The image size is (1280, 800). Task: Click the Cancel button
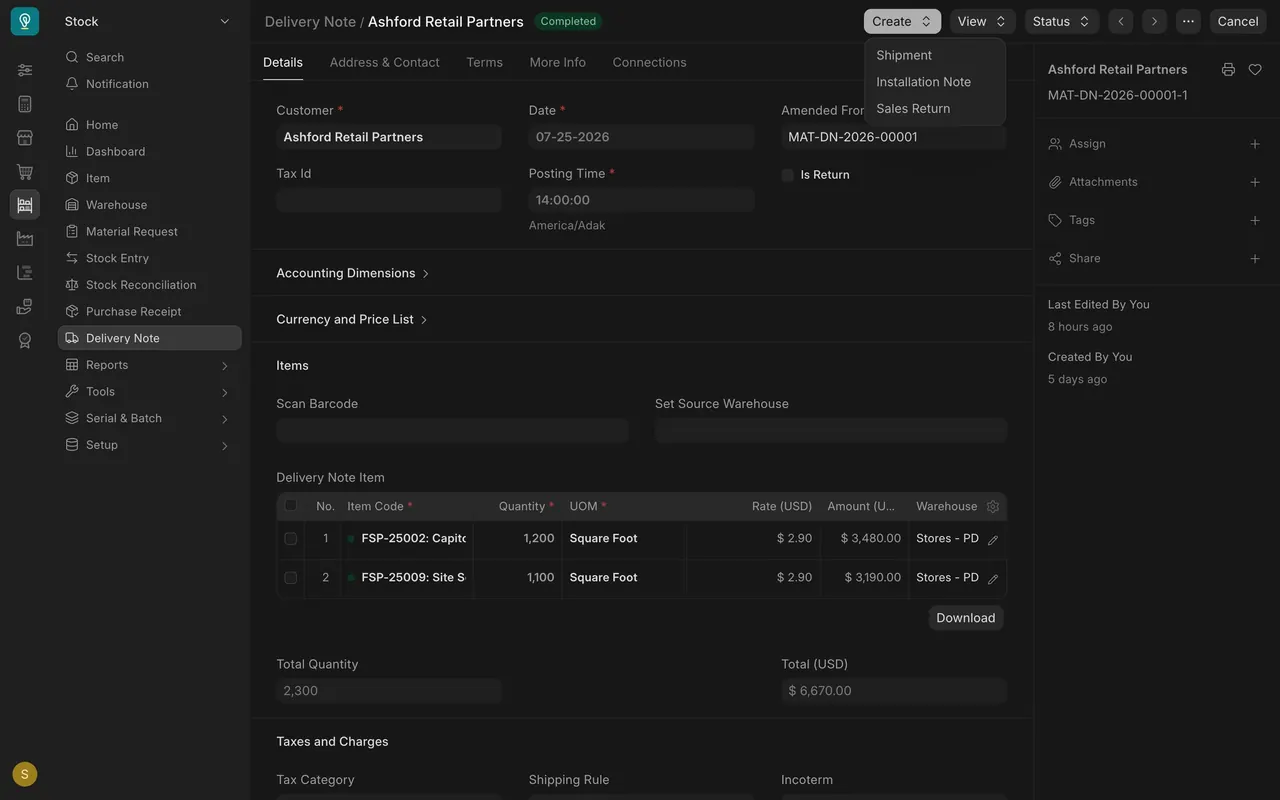[x=1238, y=21]
